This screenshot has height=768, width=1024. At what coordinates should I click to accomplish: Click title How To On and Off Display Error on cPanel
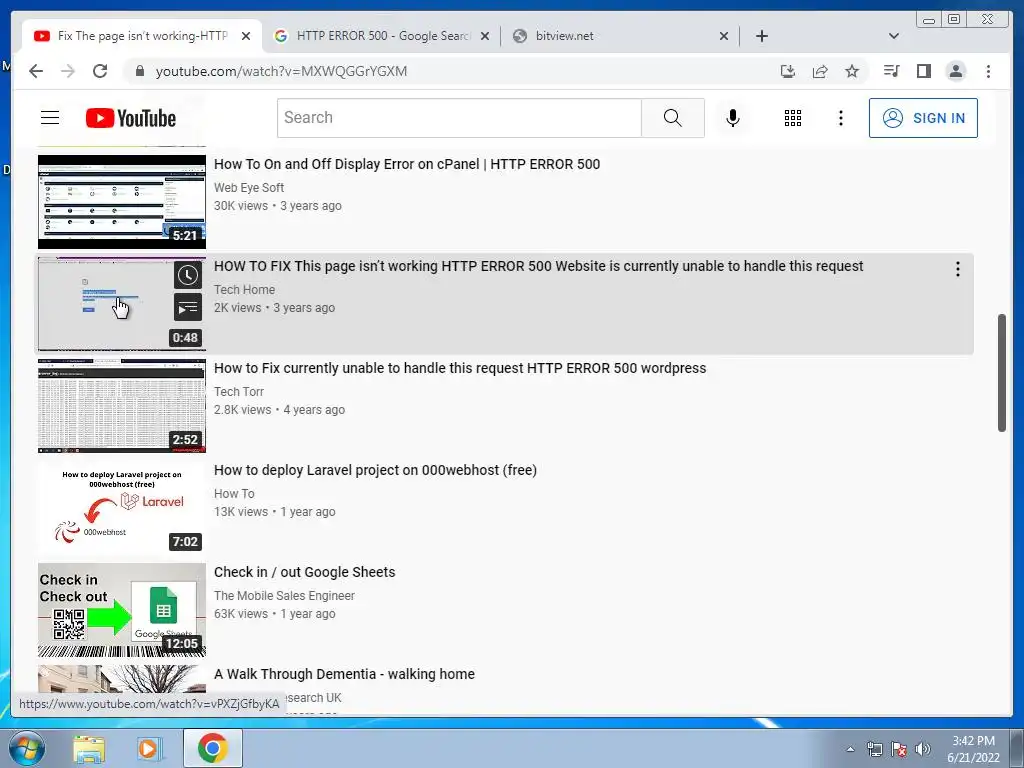[x=407, y=164]
